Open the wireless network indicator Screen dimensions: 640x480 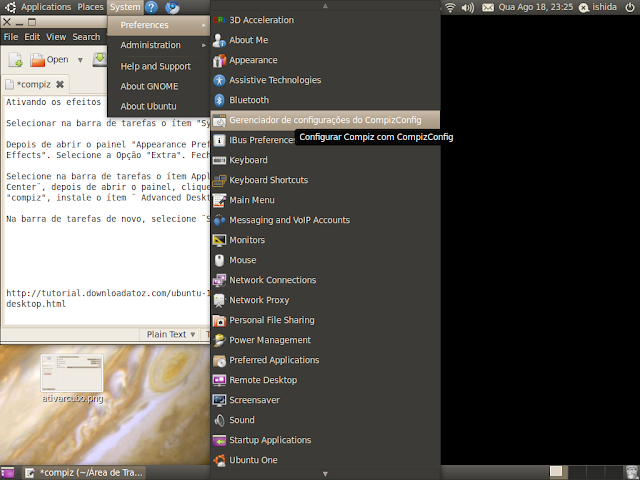(450, 7)
